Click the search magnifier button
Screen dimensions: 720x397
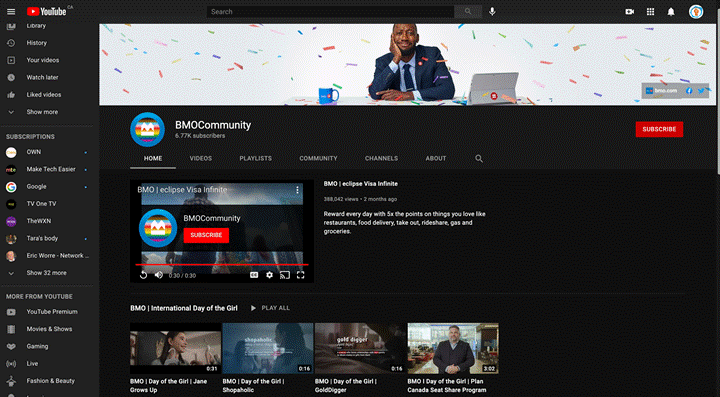coord(468,11)
